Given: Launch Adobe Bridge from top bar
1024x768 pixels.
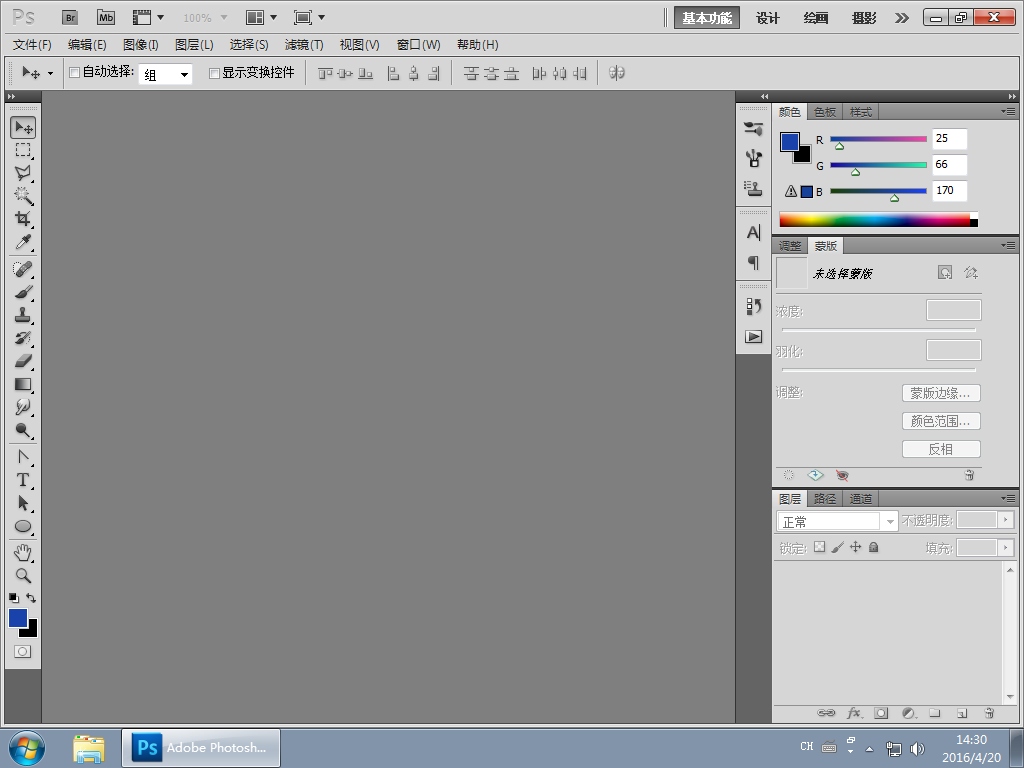Looking at the screenshot, I should (70, 18).
